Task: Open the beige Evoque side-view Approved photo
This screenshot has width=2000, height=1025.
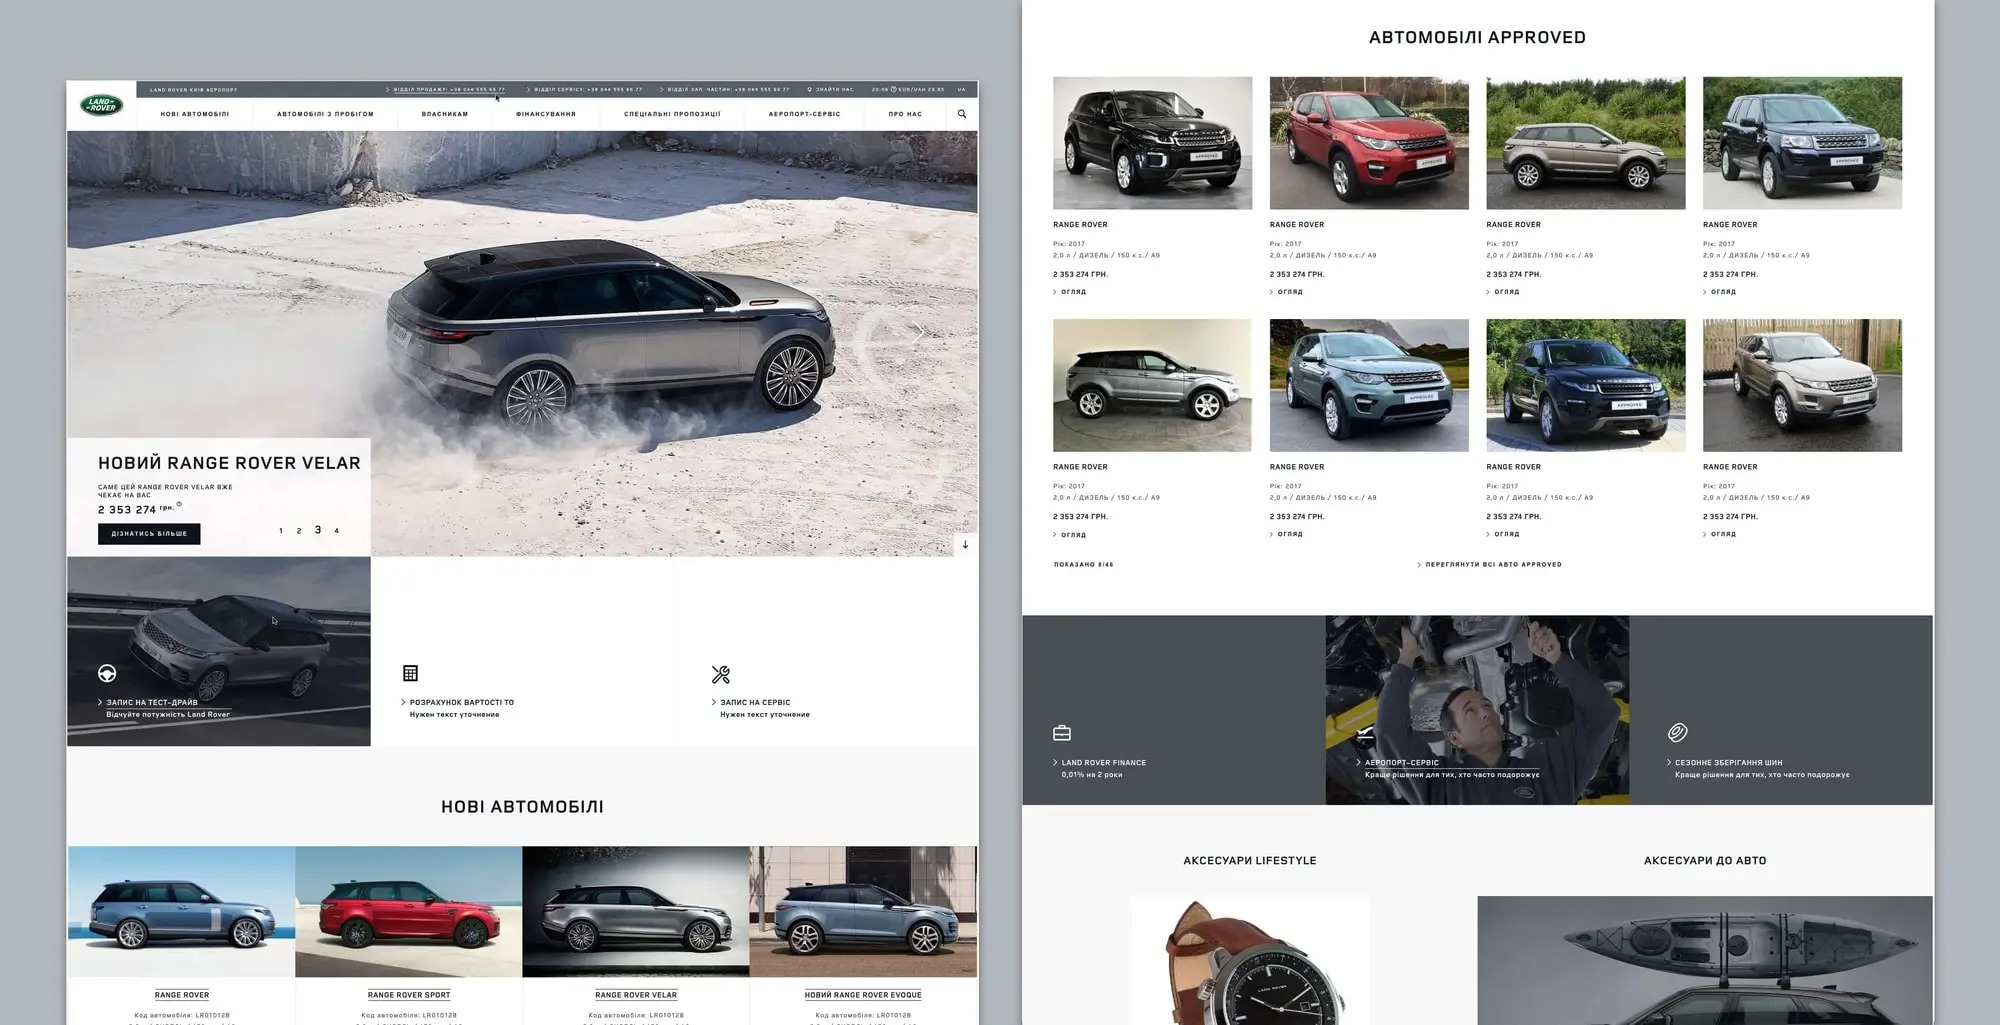Action: pyautogui.click(x=1586, y=143)
